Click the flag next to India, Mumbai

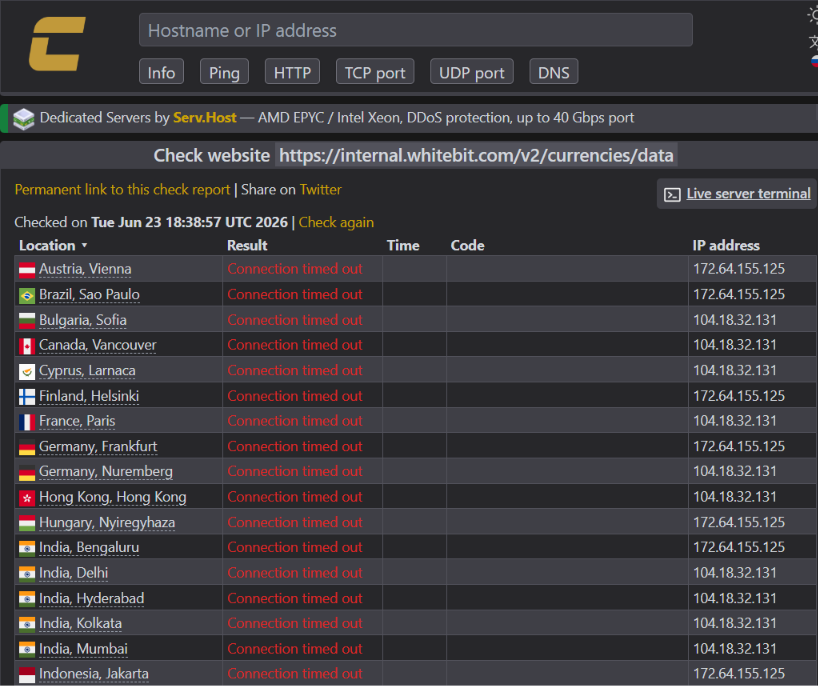[27, 649]
